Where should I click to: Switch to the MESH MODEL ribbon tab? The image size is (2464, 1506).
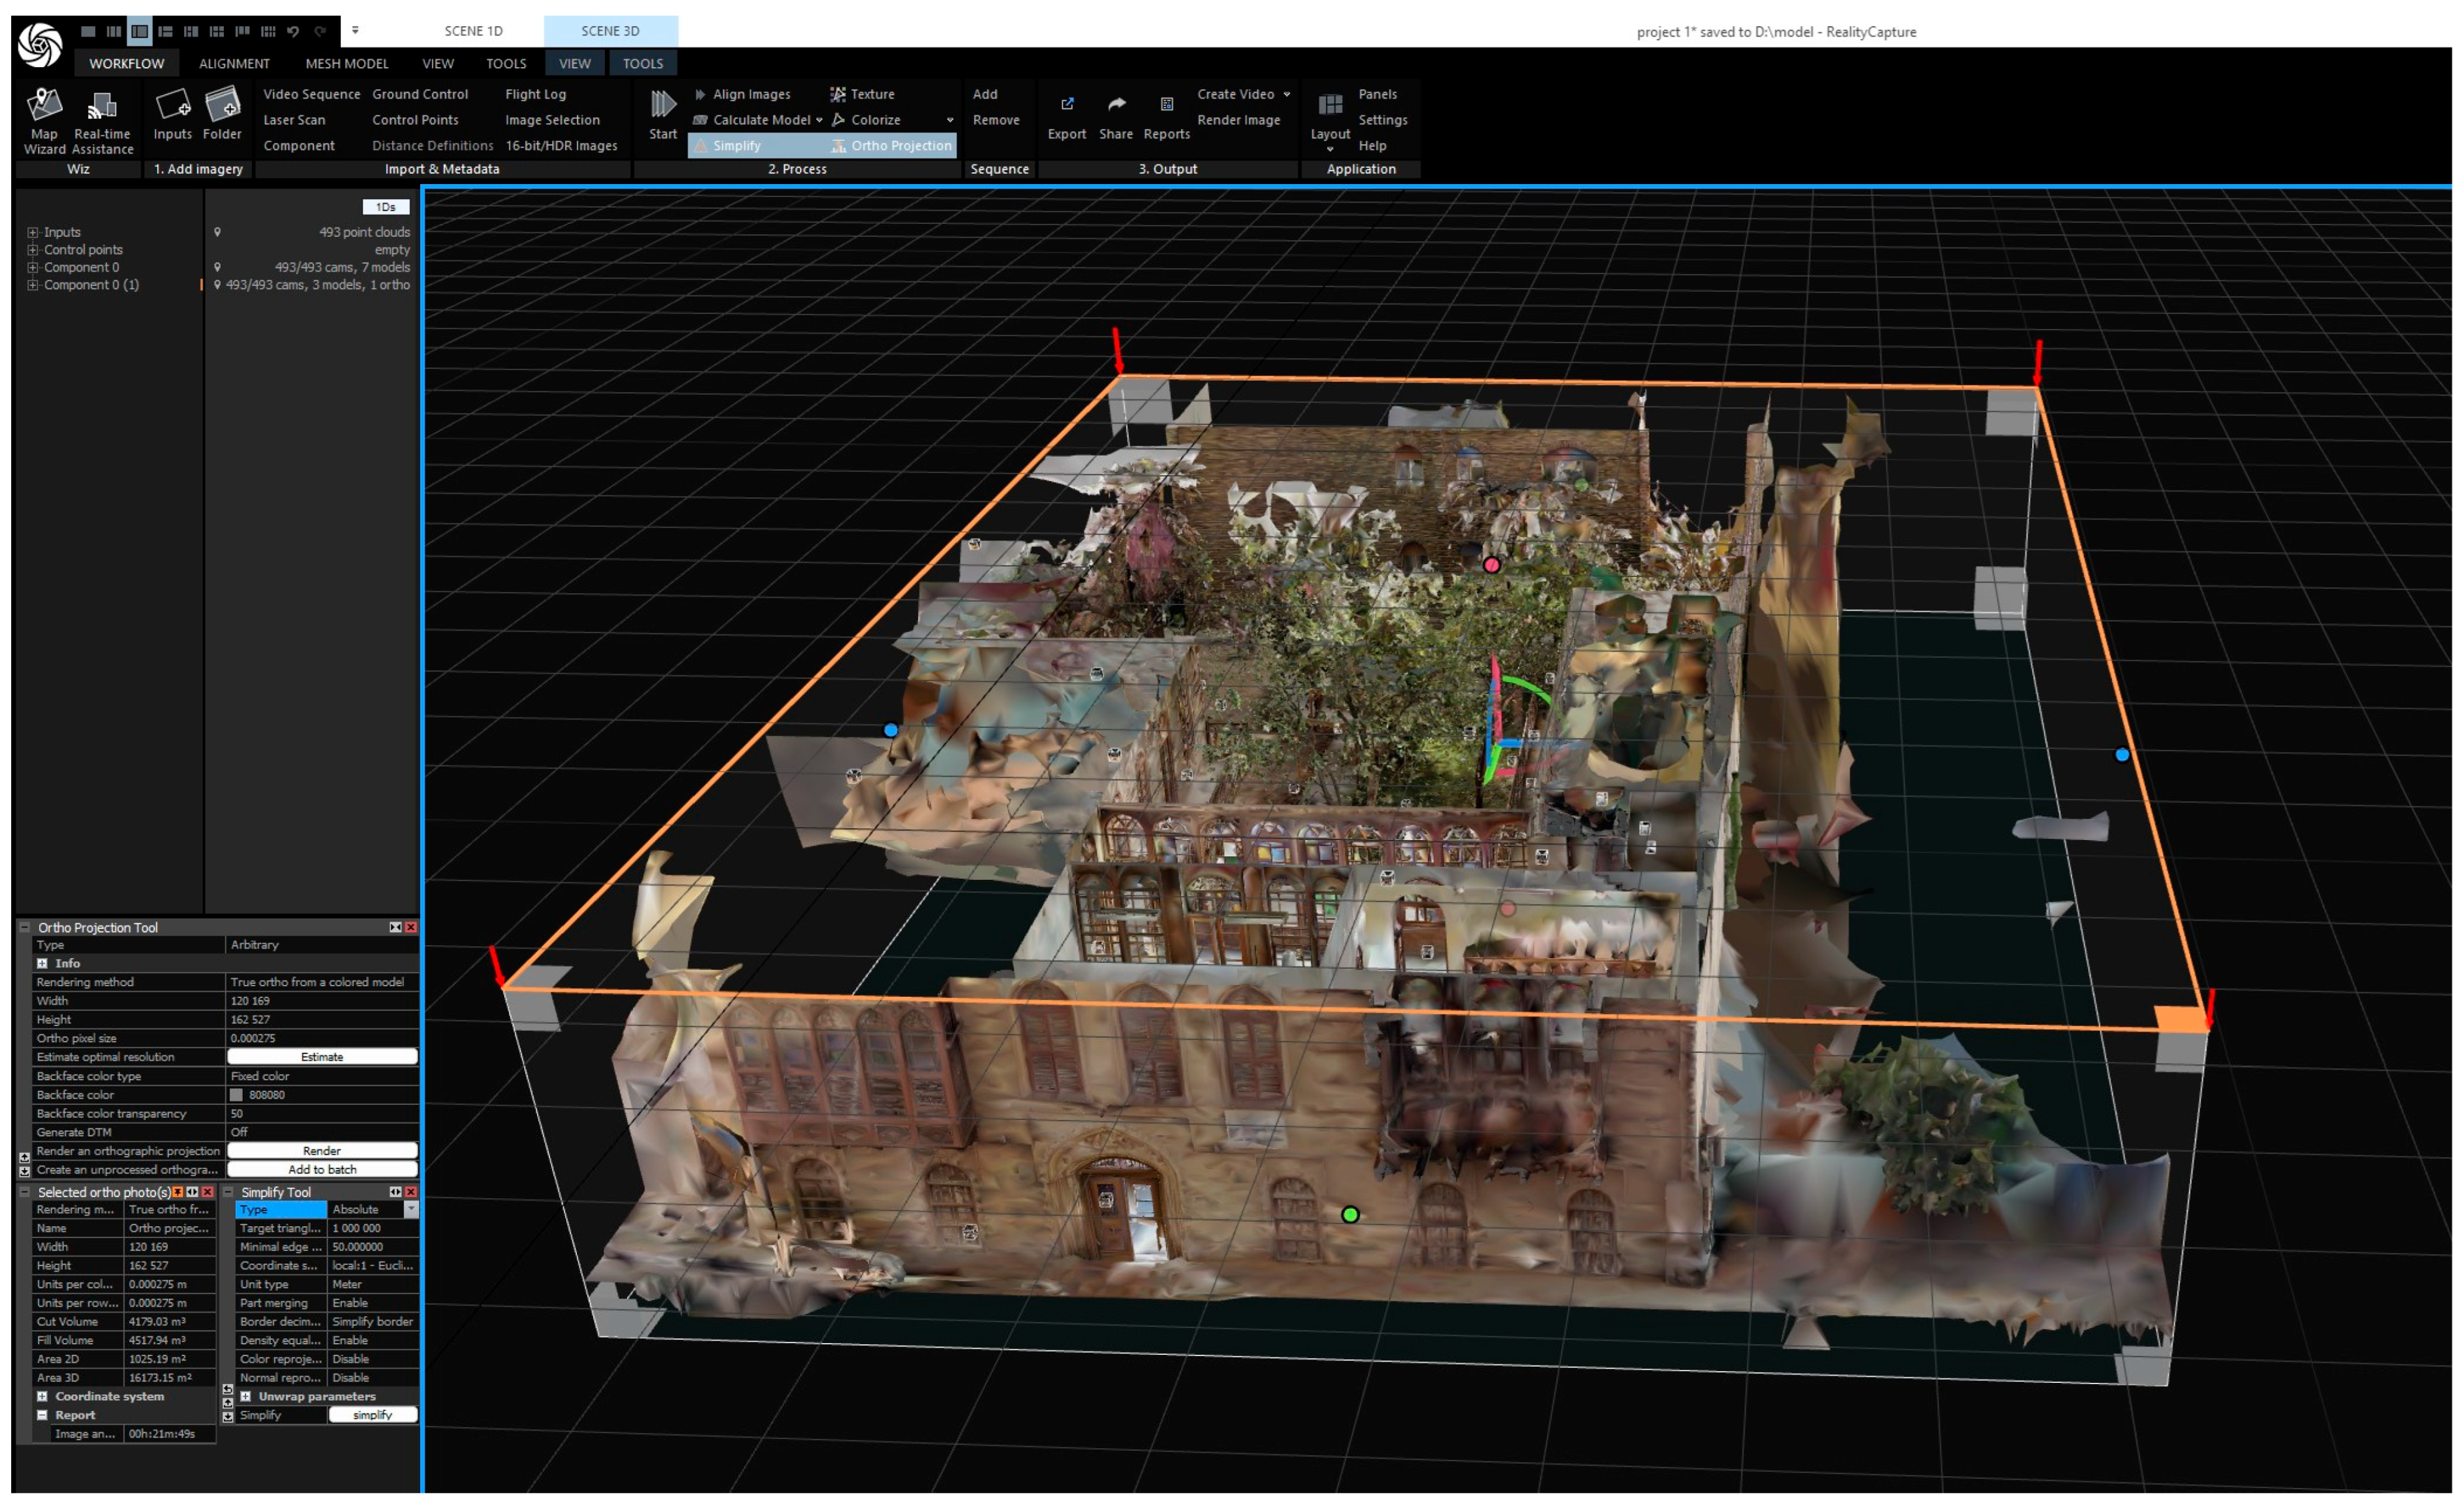(346, 63)
